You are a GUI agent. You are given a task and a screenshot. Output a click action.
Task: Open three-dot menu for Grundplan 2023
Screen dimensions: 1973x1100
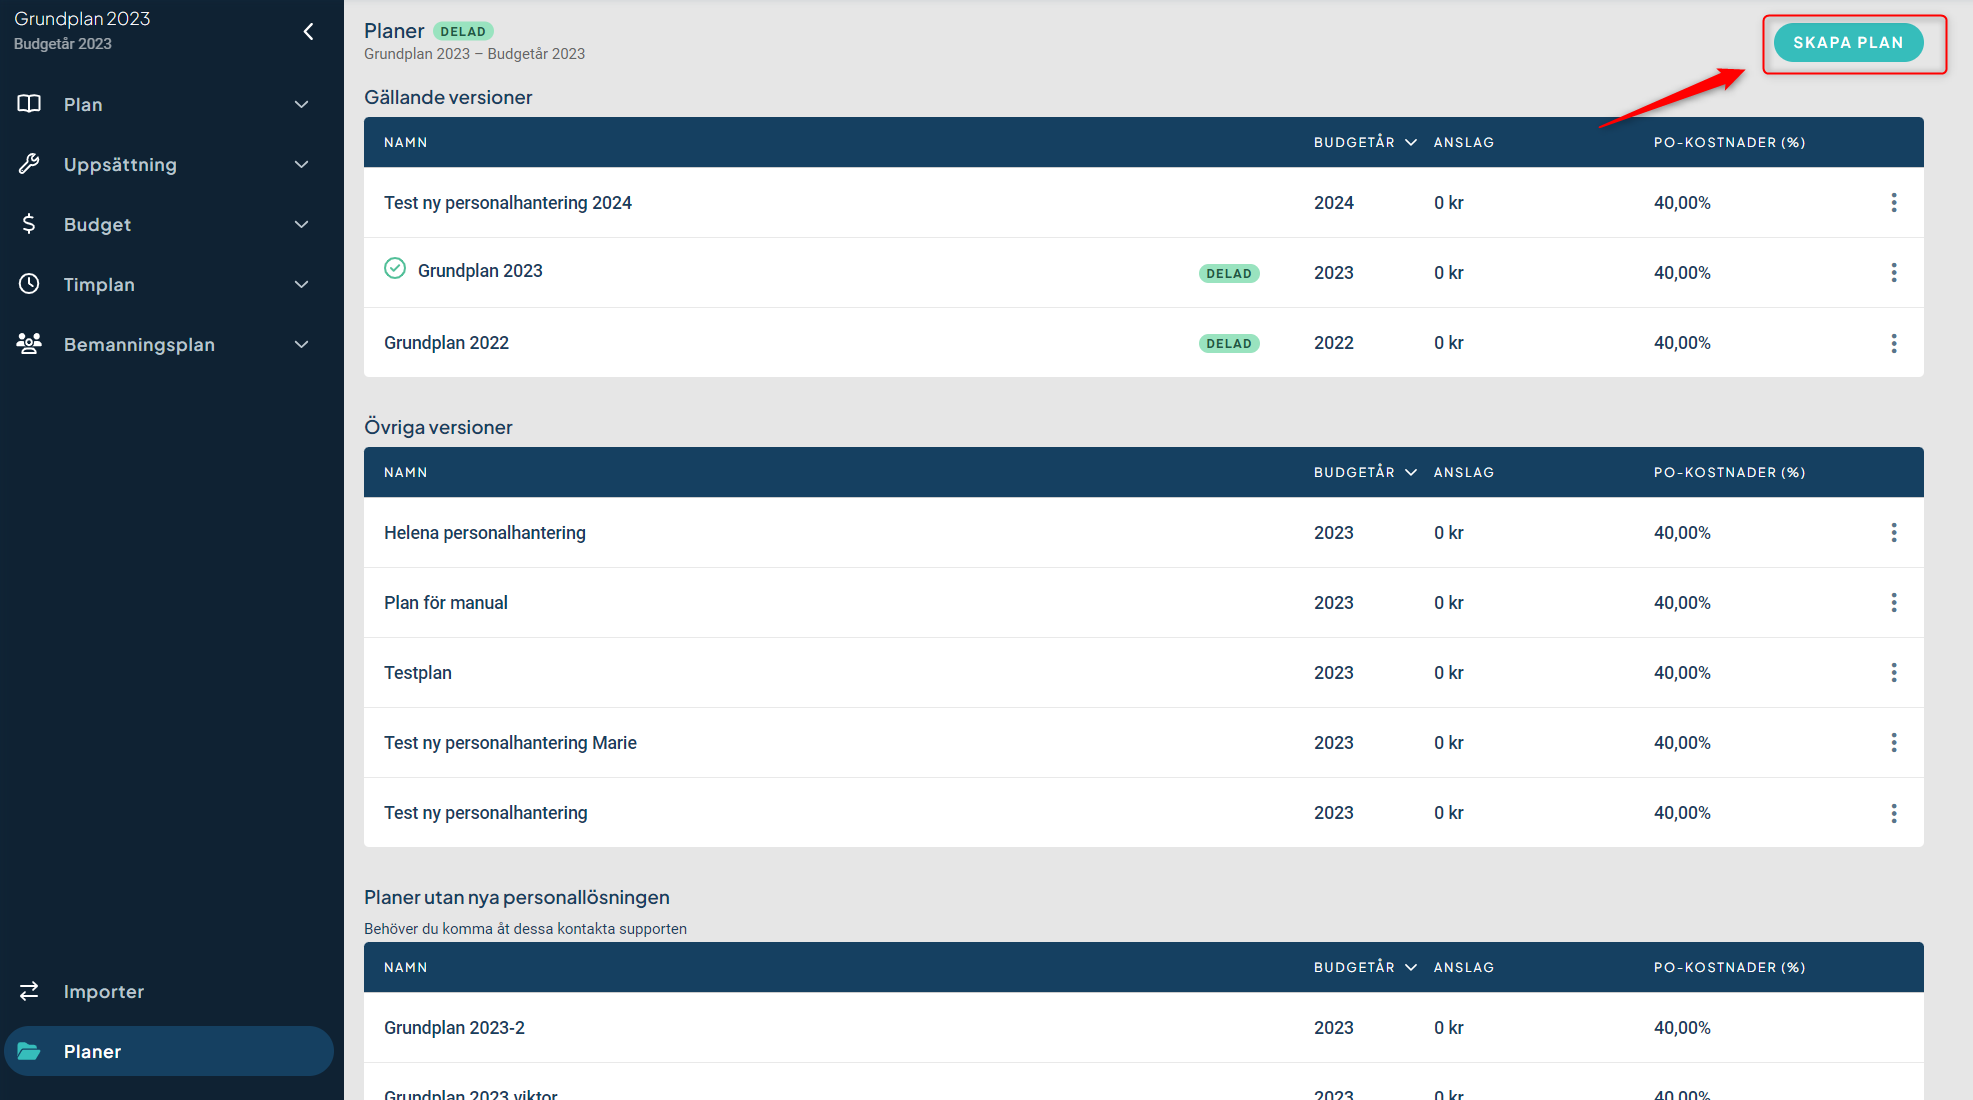1893,273
